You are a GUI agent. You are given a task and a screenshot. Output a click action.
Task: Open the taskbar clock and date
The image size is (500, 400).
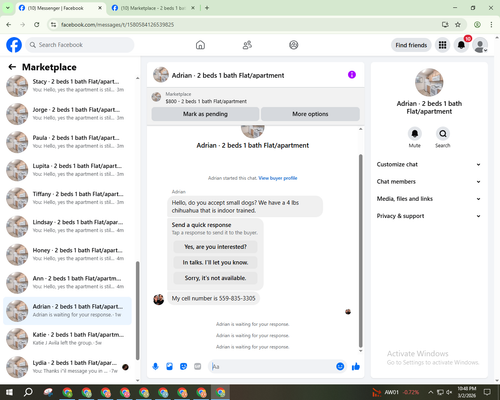[467, 392]
